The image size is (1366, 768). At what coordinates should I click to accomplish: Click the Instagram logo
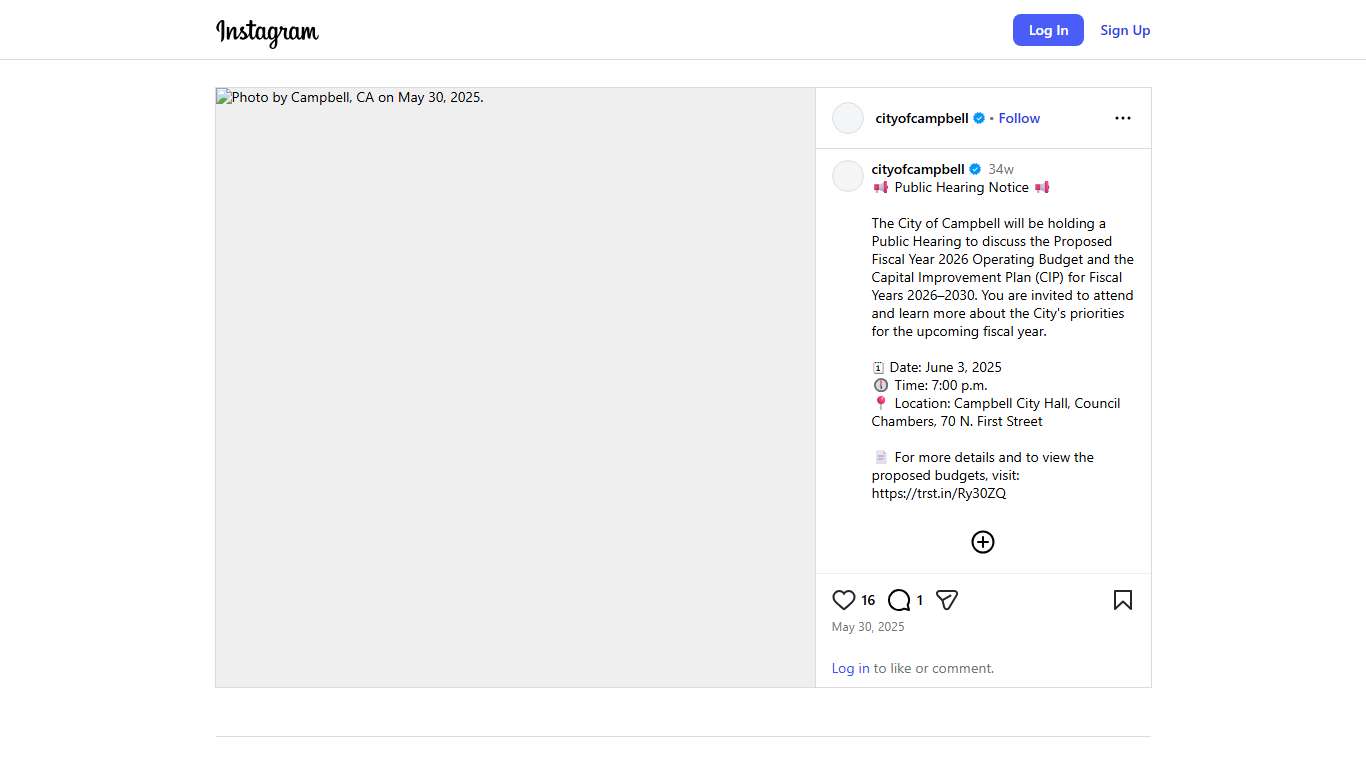(267, 32)
